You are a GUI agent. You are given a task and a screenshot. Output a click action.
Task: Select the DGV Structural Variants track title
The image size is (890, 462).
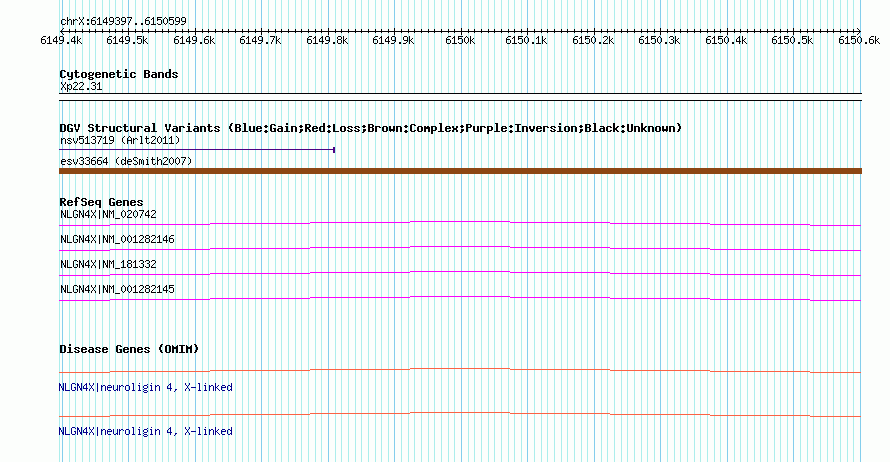pyautogui.click(x=371, y=128)
